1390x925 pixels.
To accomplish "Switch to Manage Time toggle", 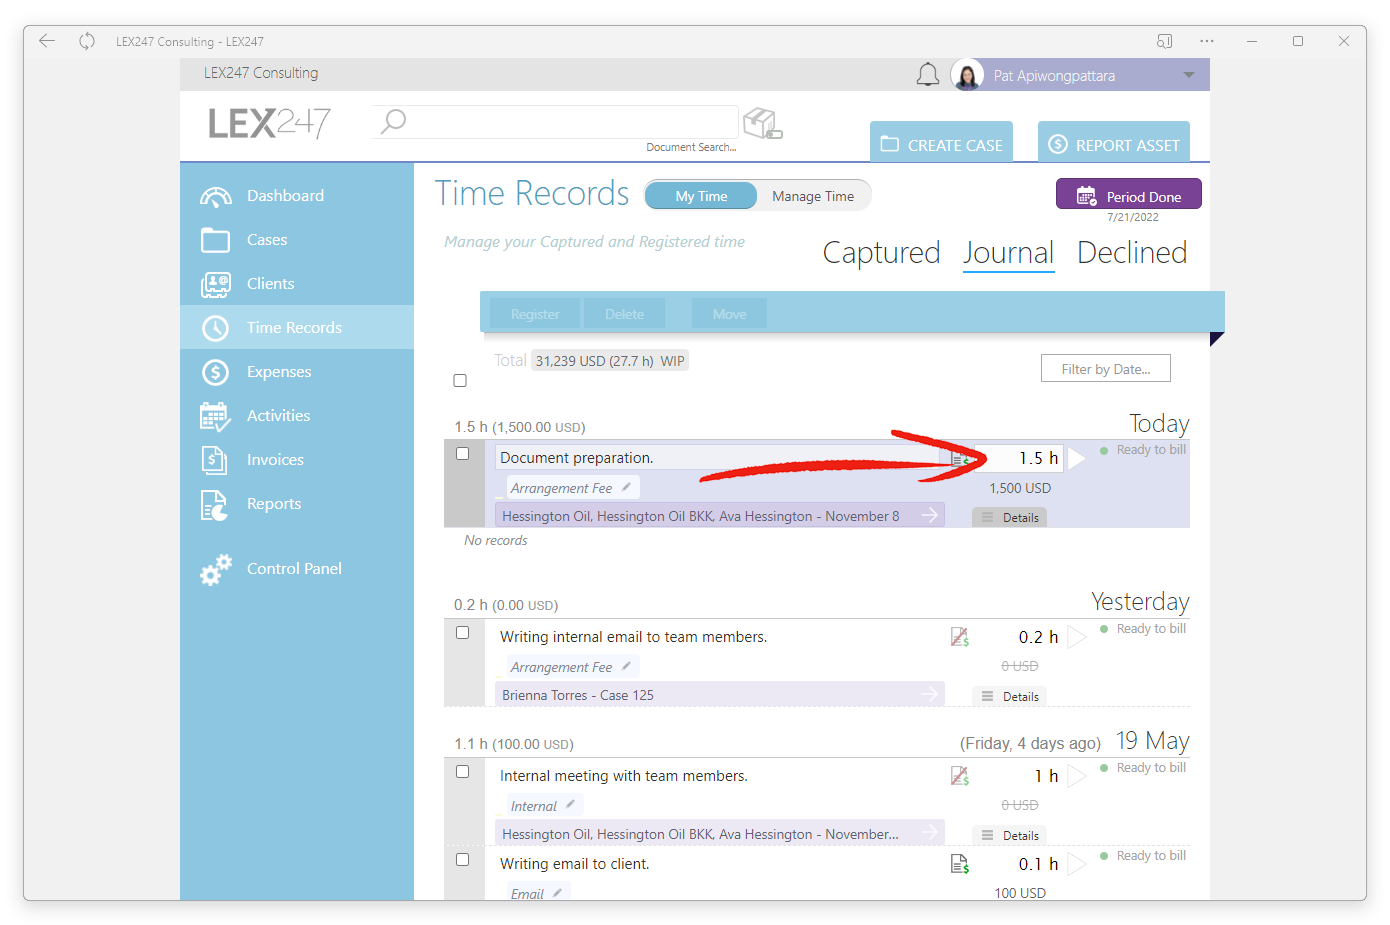I will pyautogui.click(x=813, y=196).
